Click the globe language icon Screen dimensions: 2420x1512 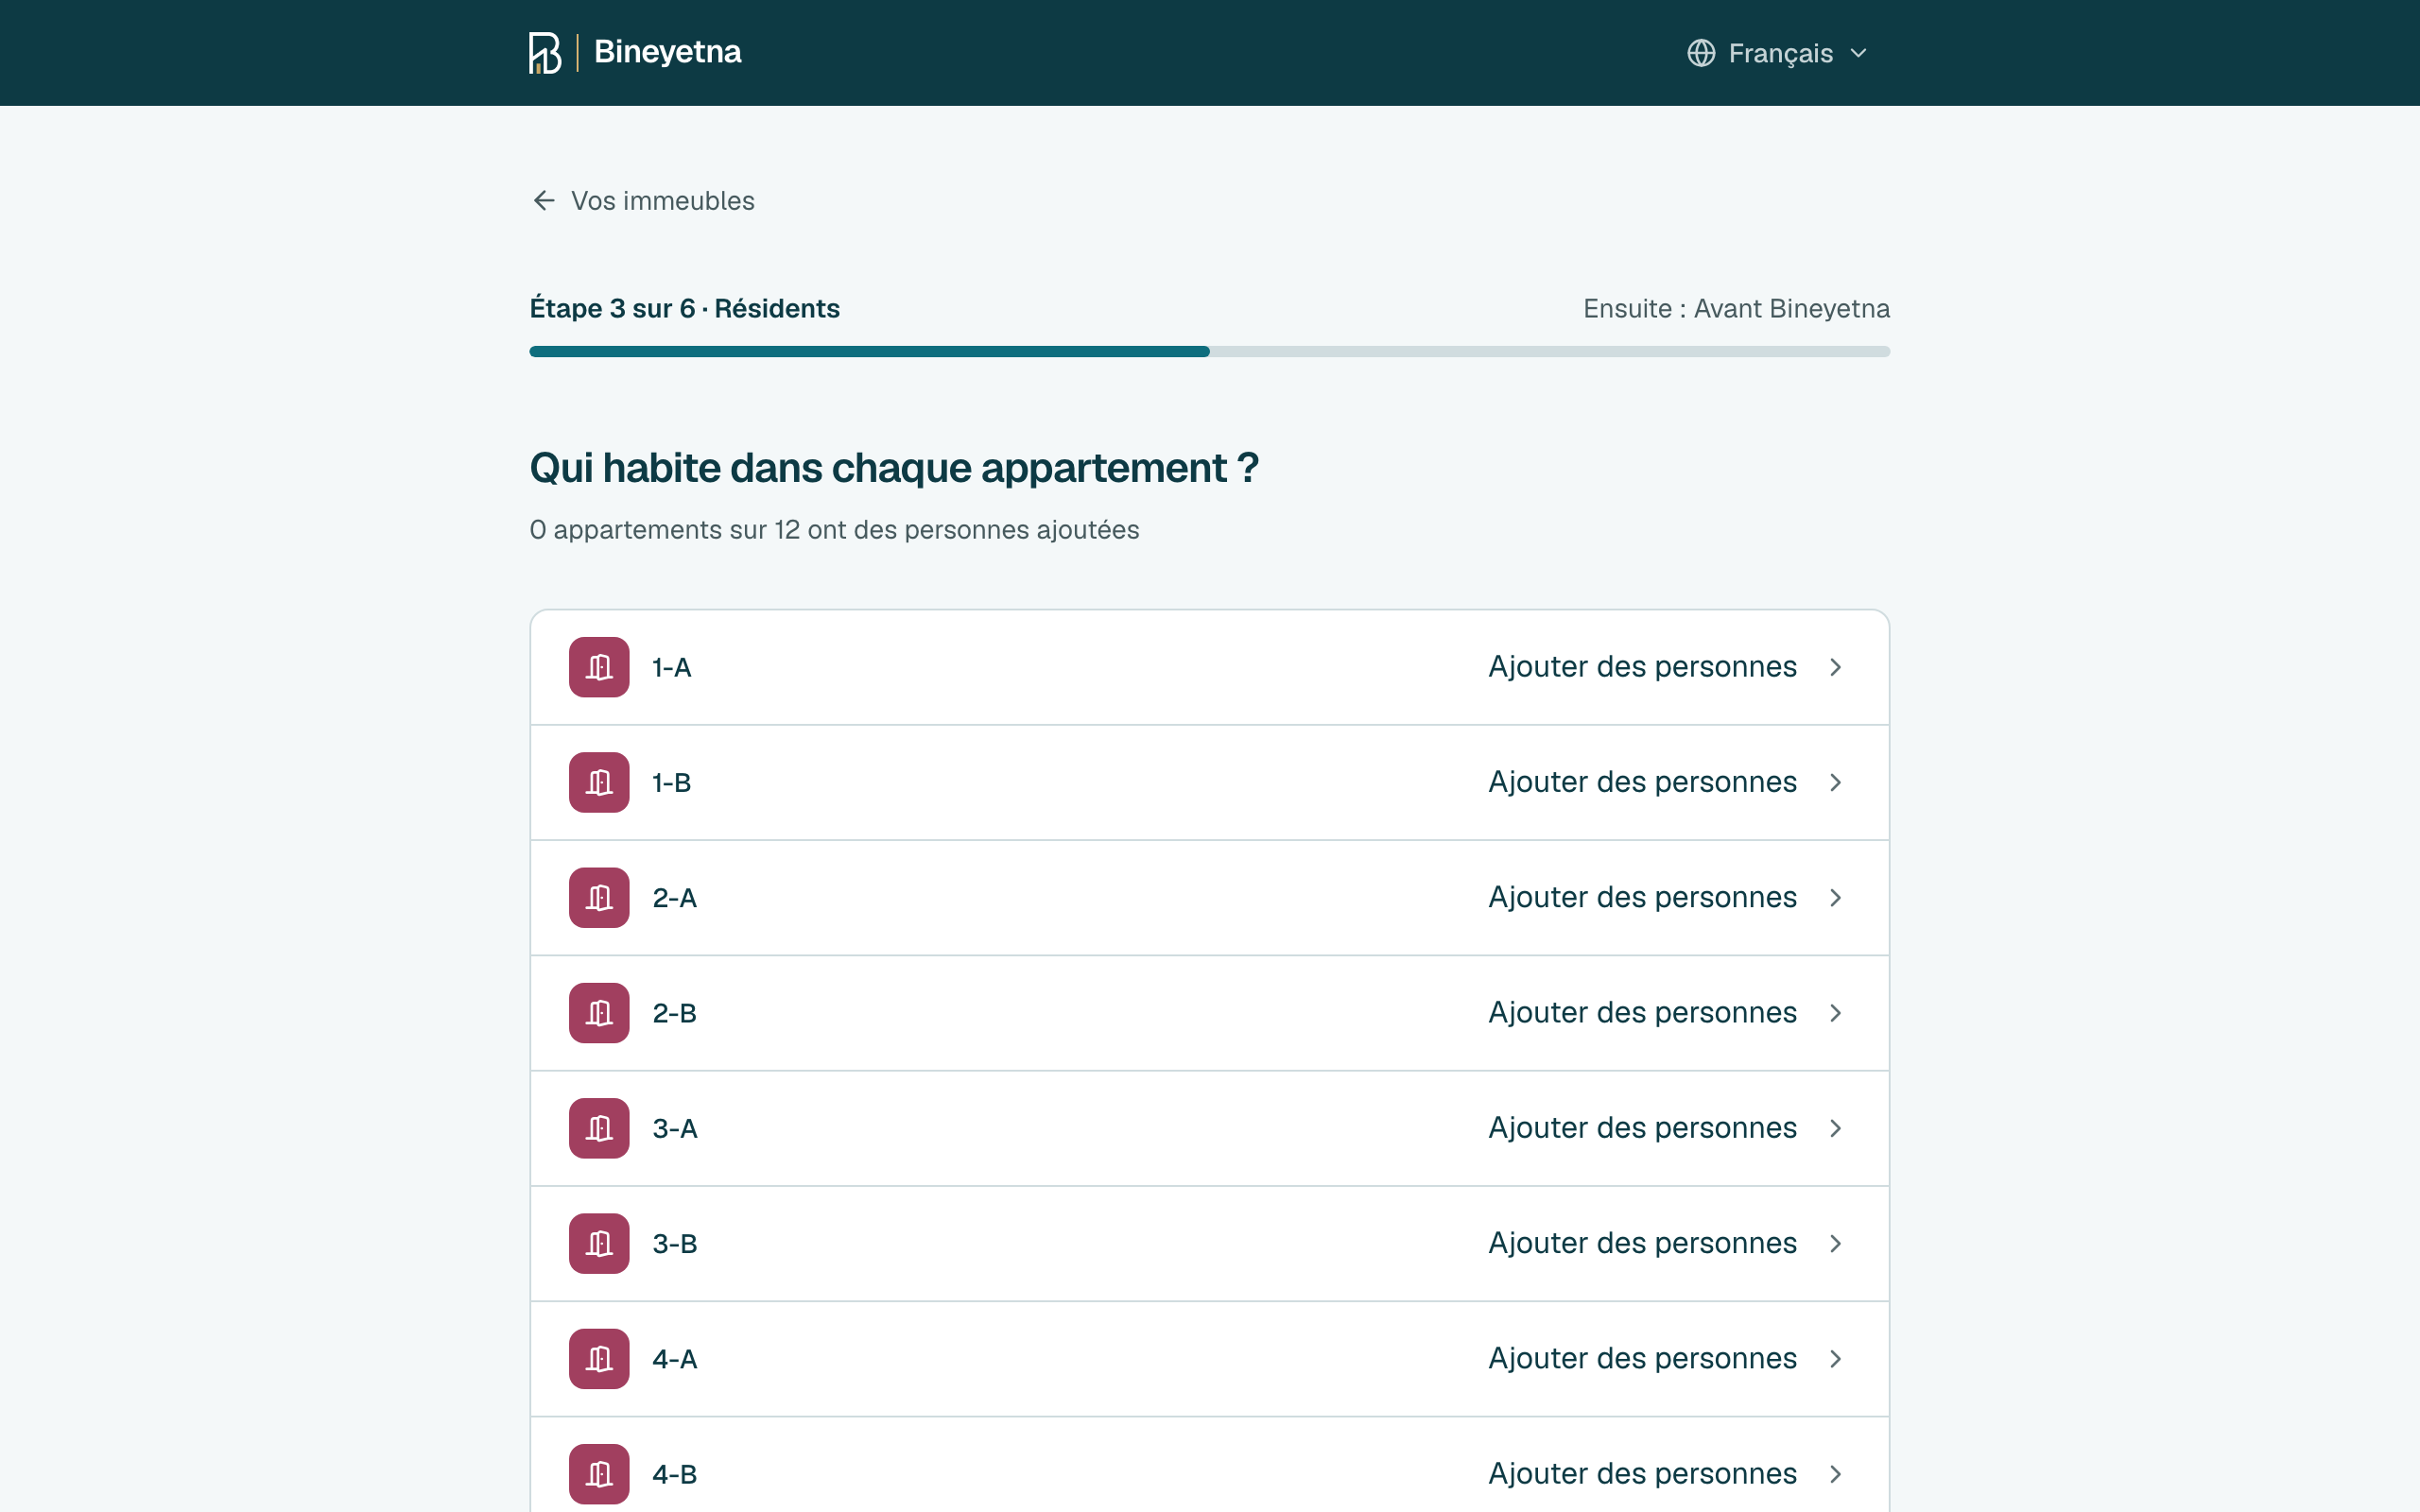[1701, 53]
